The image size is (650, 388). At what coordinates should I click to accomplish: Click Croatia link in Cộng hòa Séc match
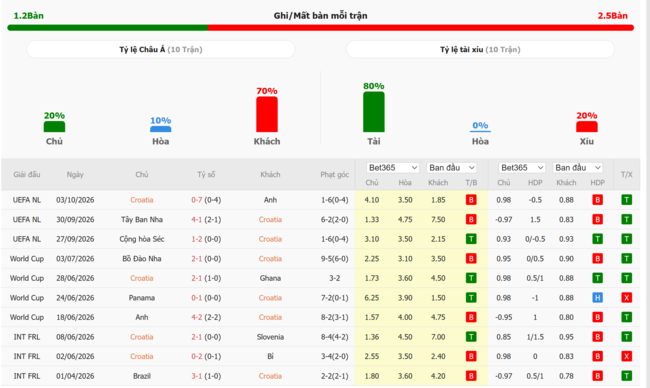tap(270, 239)
